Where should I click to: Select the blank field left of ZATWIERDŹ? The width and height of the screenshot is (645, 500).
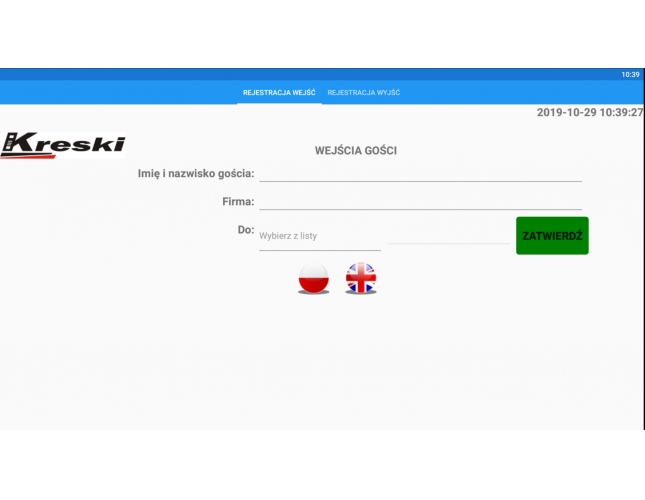[x=449, y=234]
